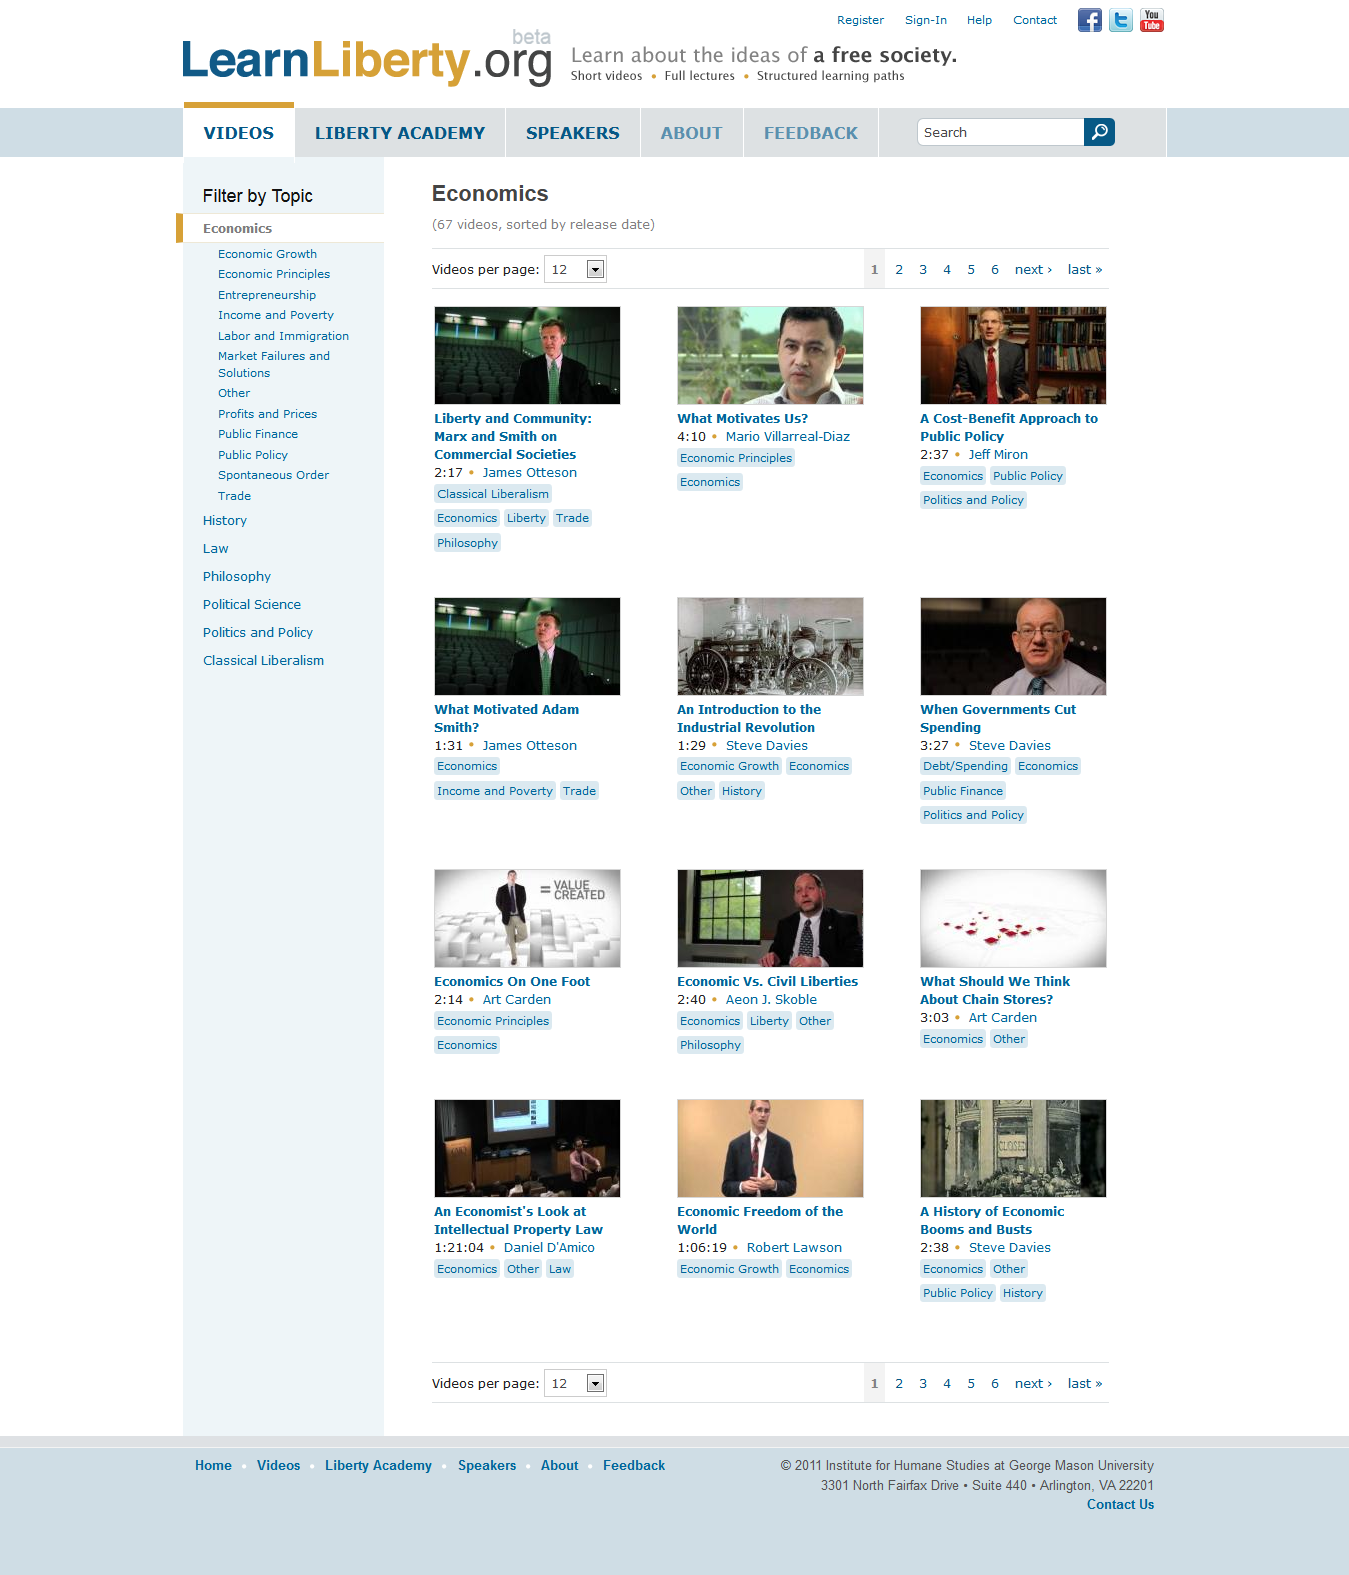Open footer Liberty Academy link
This screenshot has height=1575, width=1349.
378,1465
